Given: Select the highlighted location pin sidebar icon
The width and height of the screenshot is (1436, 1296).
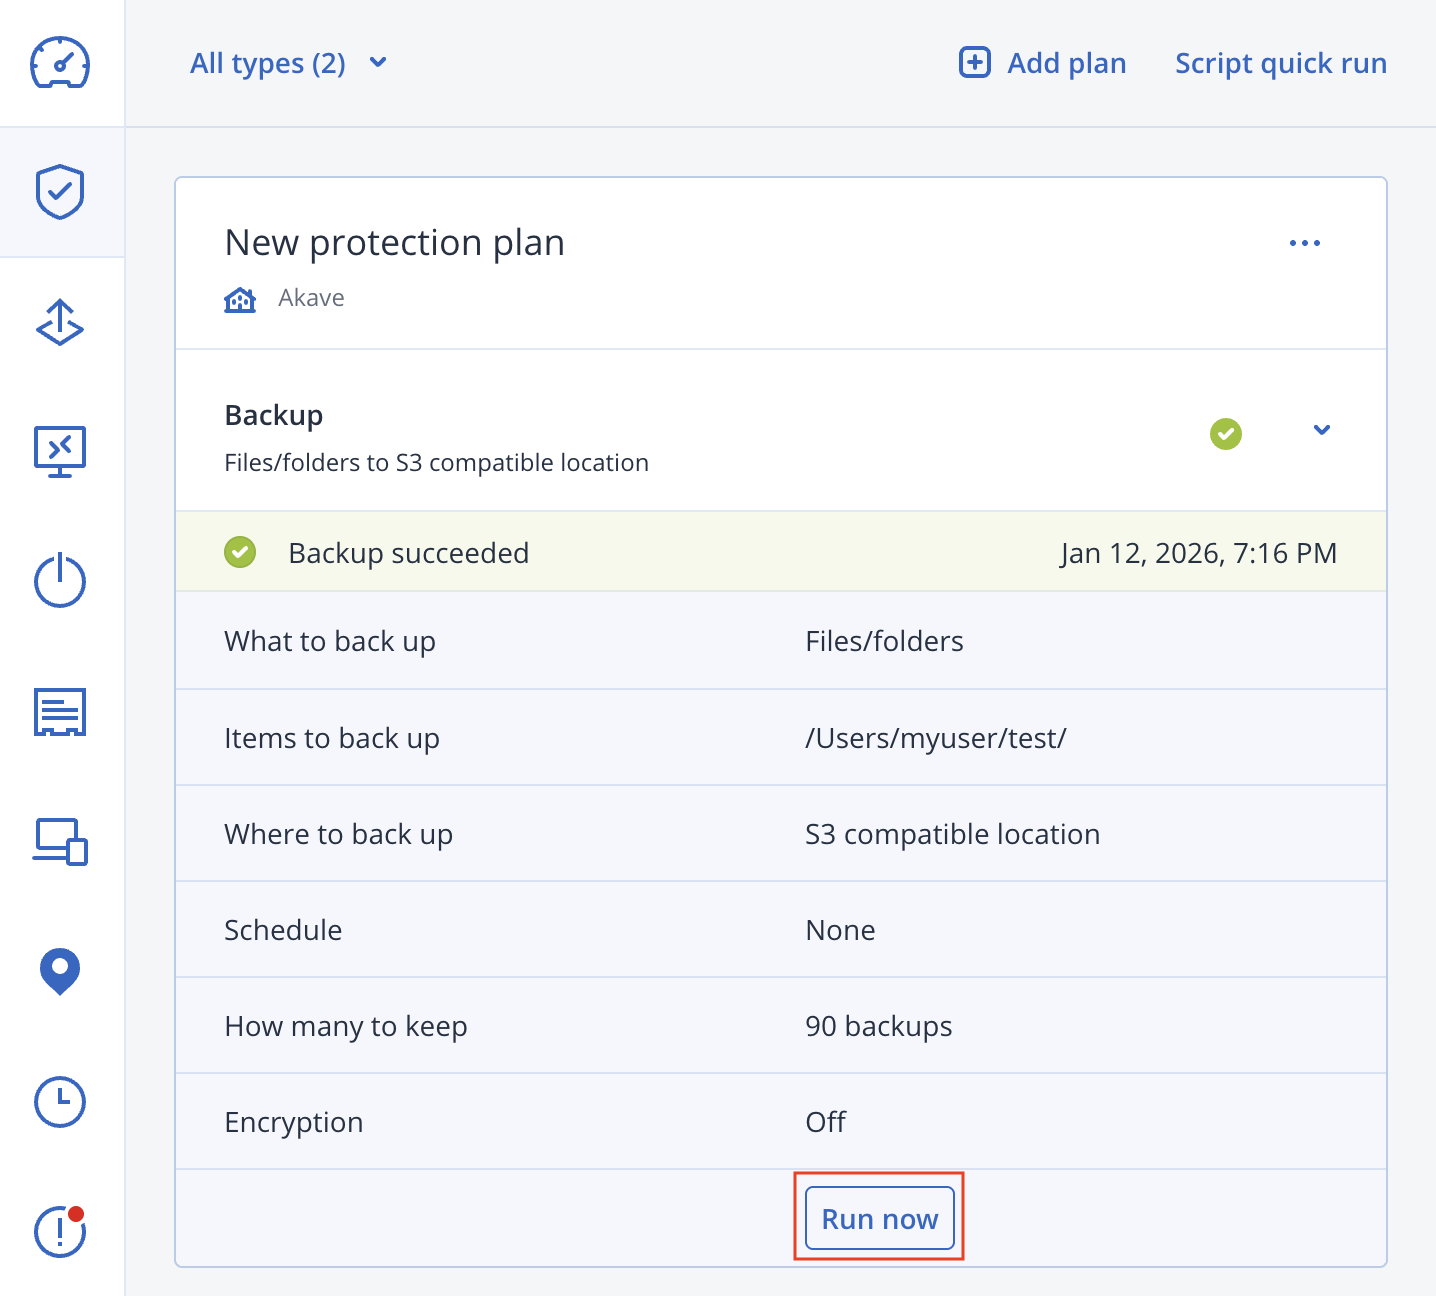Looking at the screenshot, I should click(60, 972).
